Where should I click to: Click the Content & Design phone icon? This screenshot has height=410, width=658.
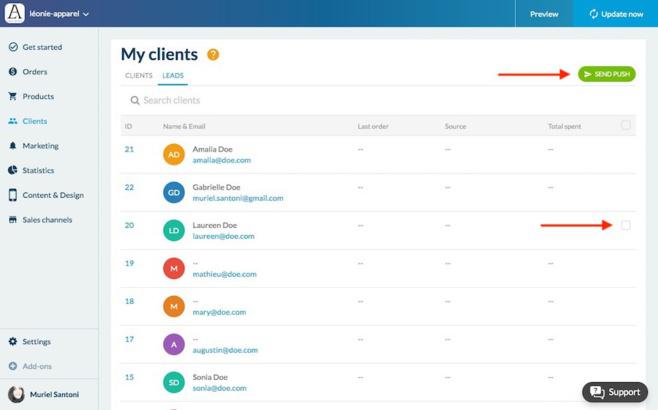click(x=13, y=195)
